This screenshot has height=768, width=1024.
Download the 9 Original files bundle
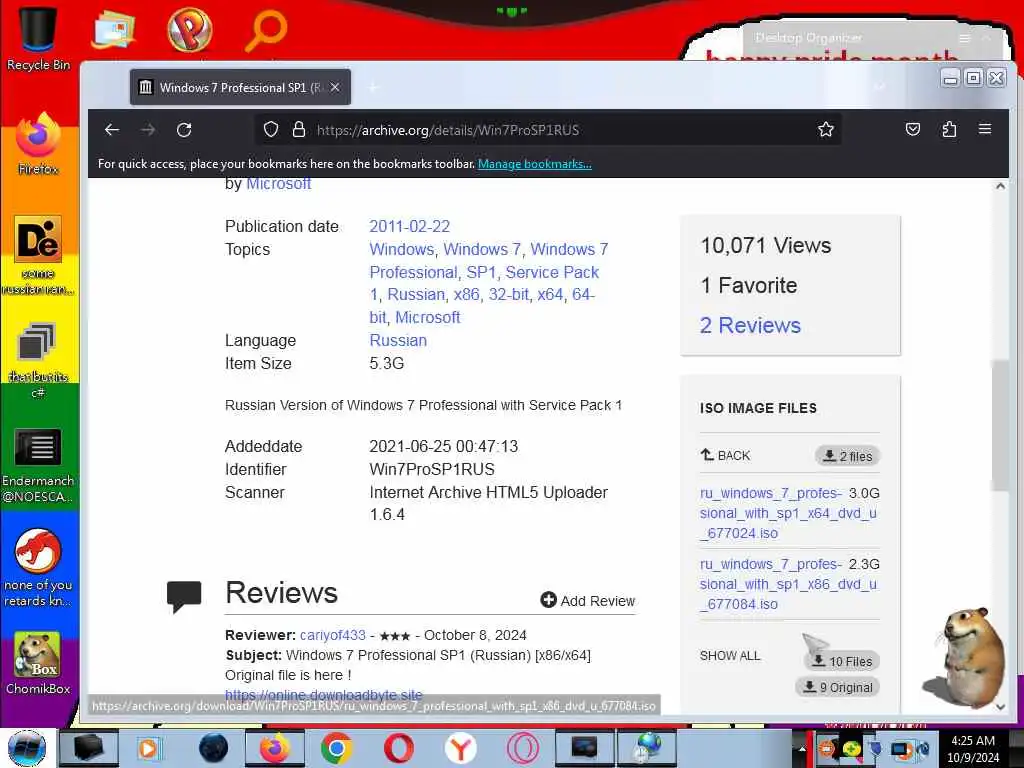(x=838, y=687)
